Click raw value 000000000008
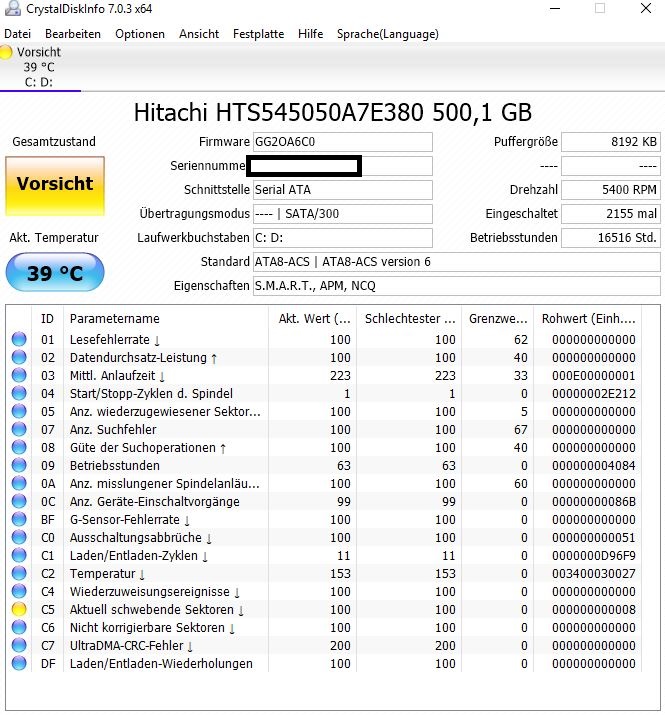This screenshot has height=715, width=665. [593, 610]
